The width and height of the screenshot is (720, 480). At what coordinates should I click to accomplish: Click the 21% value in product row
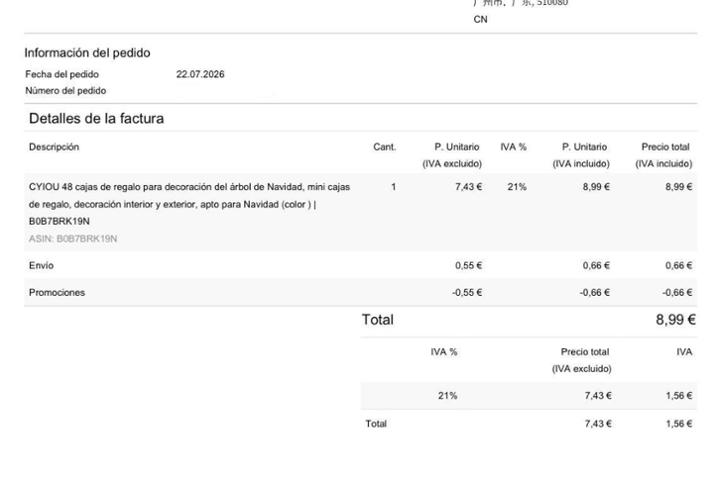click(x=517, y=187)
